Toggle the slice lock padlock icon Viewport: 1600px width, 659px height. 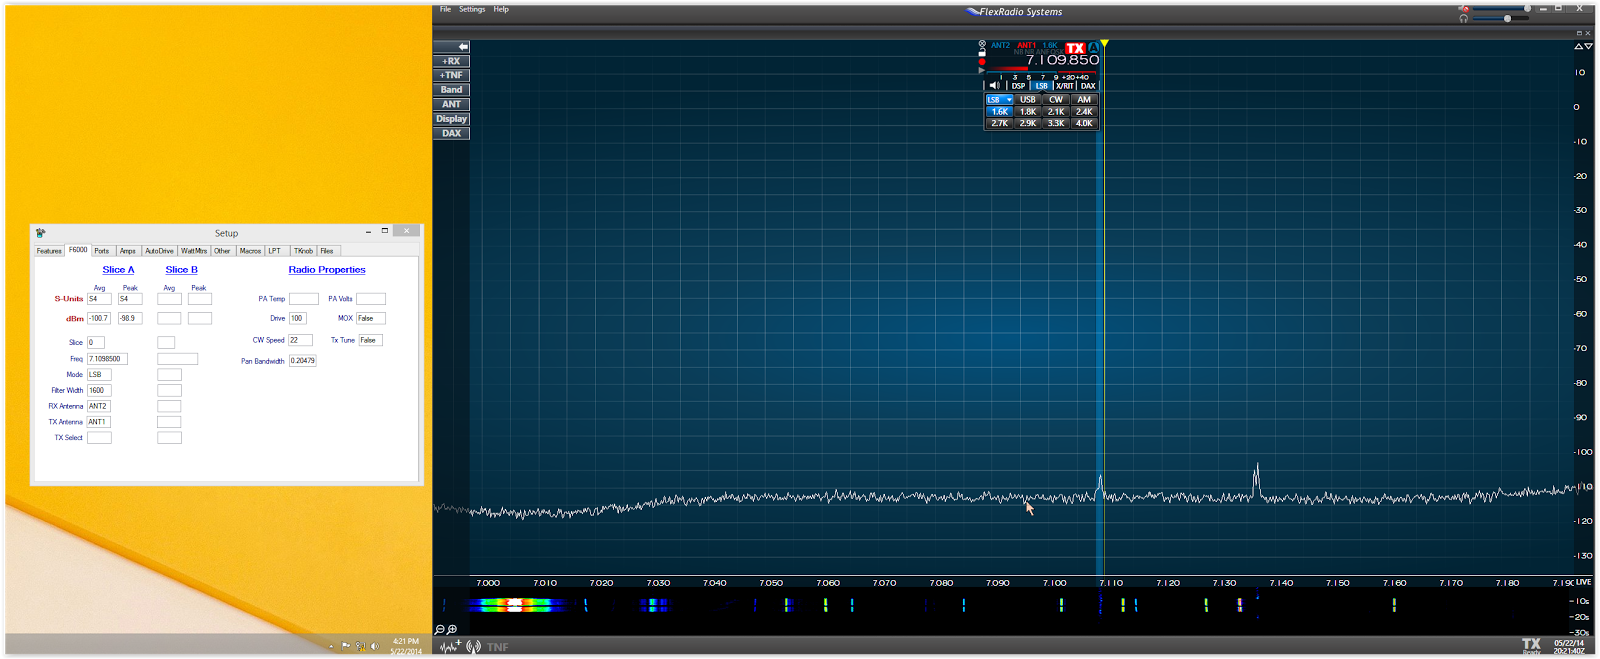982,52
